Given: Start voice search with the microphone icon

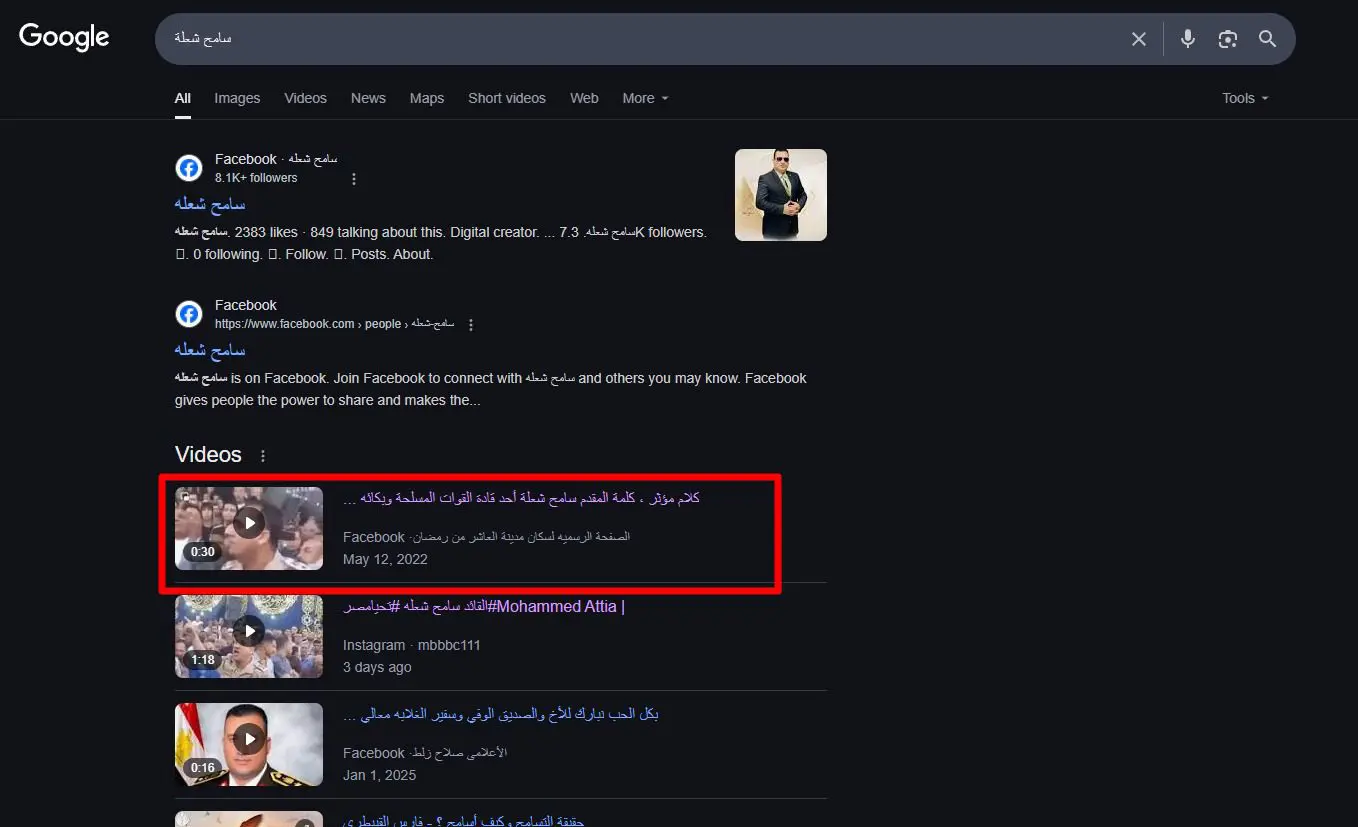Looking at the screenshot, I should 1187,39.
